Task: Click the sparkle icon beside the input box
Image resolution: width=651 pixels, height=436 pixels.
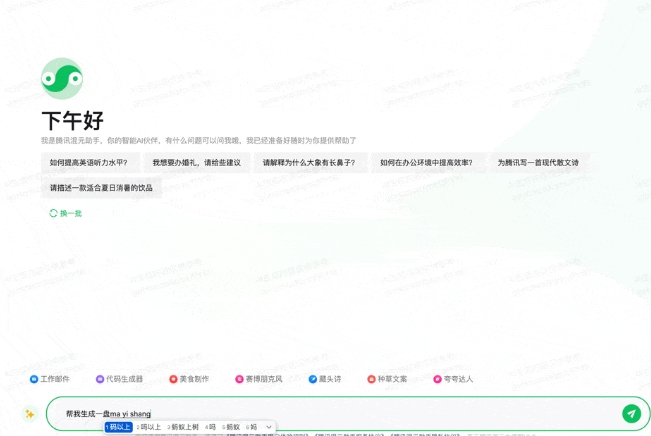Action: point(30,414)
